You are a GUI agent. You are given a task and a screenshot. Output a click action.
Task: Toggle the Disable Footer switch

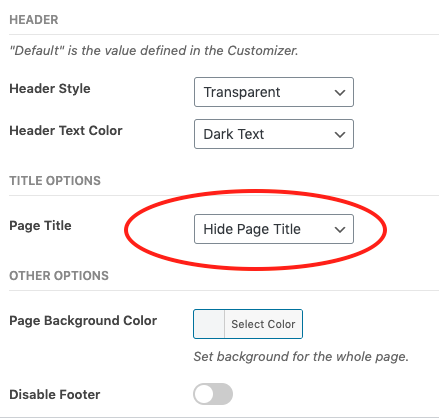(213, 394)
